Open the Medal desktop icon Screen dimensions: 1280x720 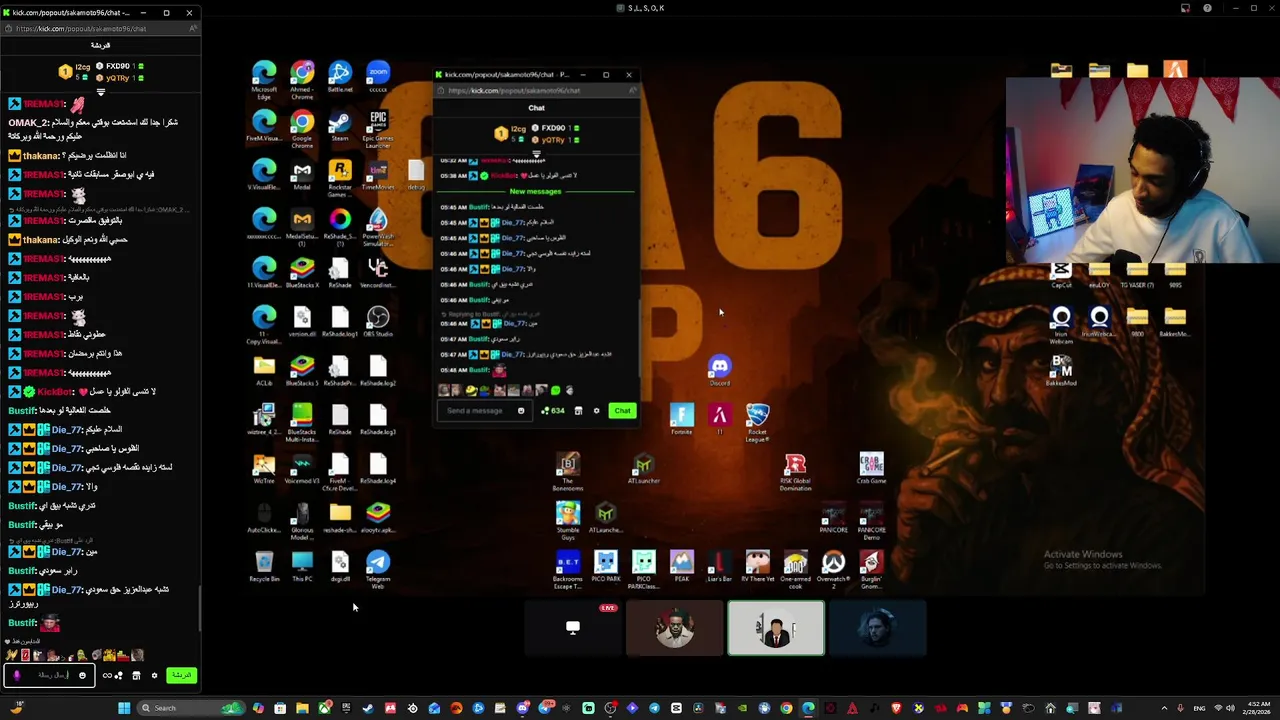point(302,174)
